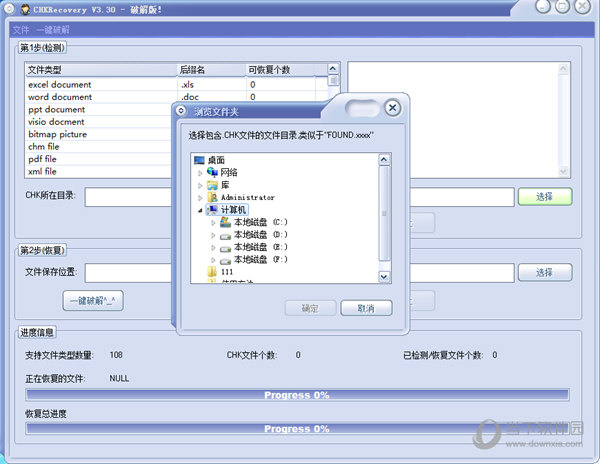Expand 本地磁盘 (C:) node
Viewport: 600px width, 464px height.
pyautogui.click(x=213, y=223)
